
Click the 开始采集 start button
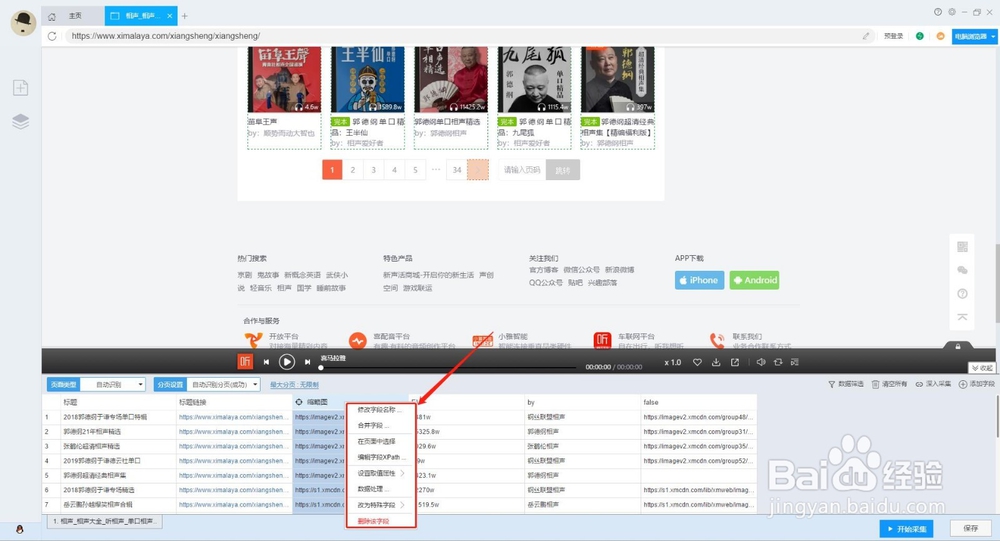906,529
